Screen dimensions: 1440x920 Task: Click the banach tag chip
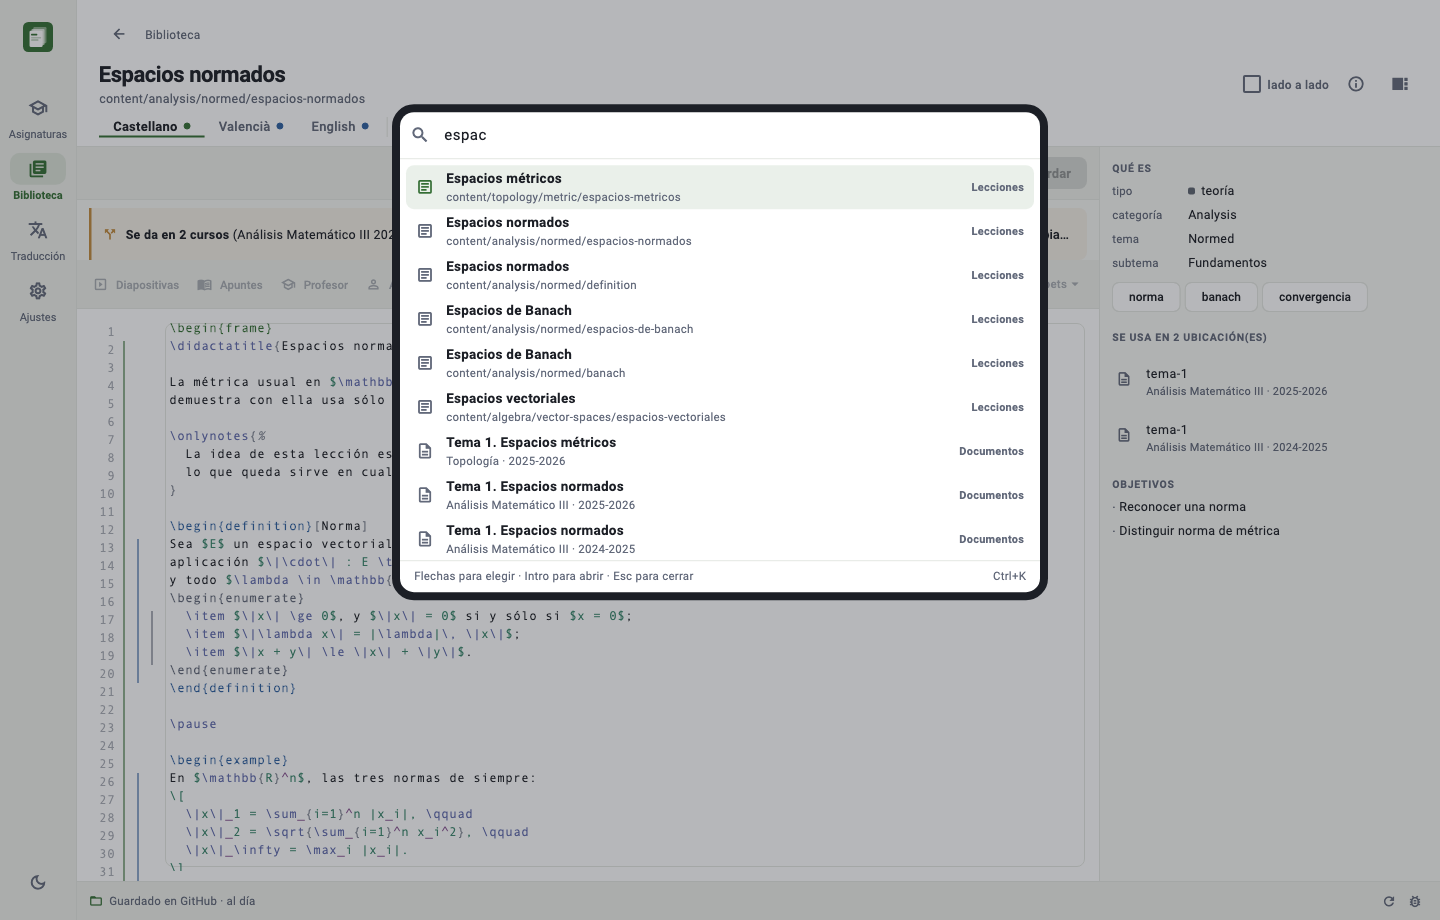[x=1221, y=297]
